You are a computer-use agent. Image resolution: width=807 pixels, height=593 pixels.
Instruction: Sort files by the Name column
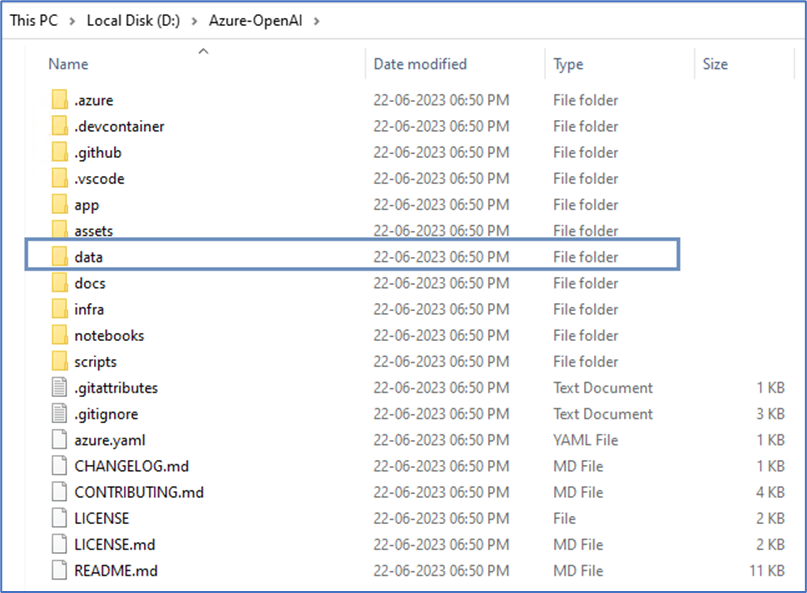(68, 64)
